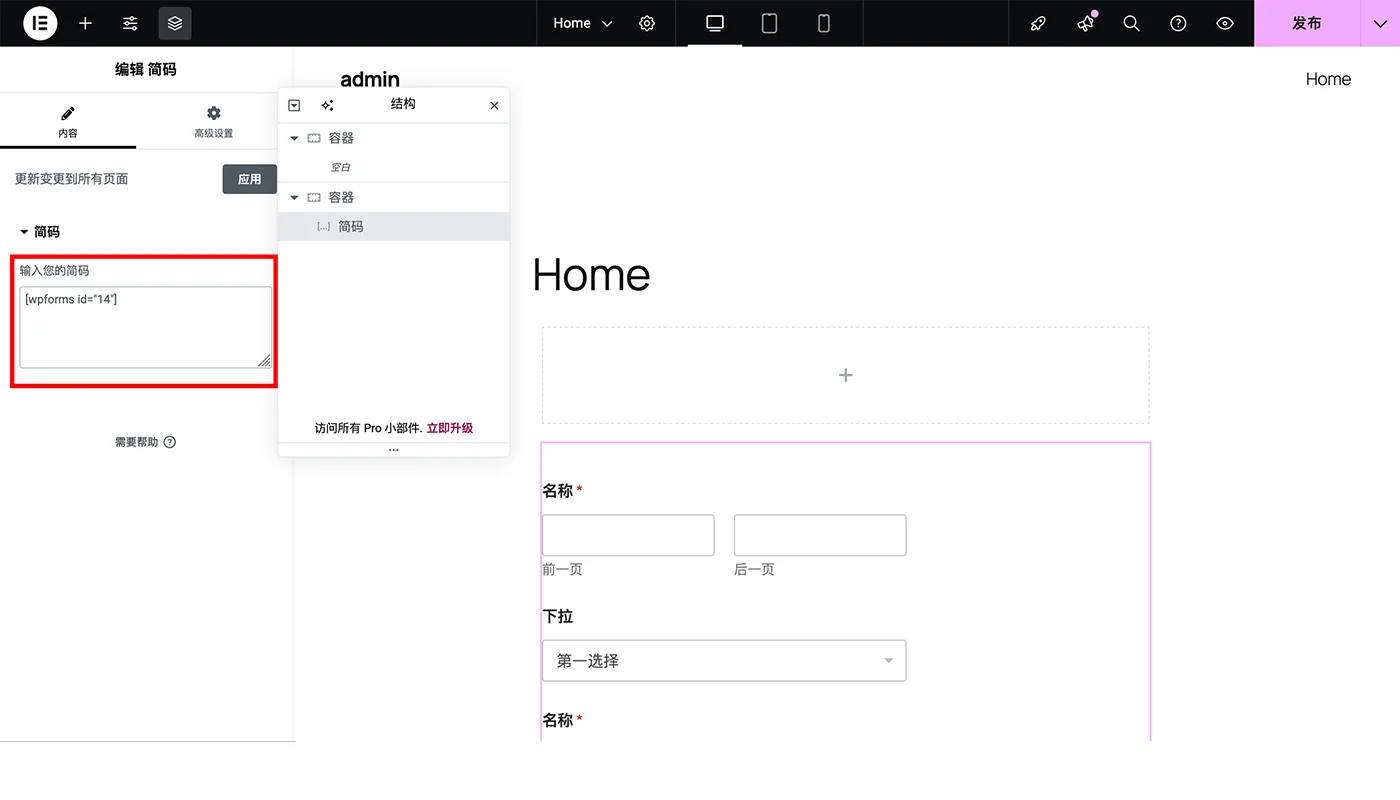
Task: Switch to mobile preview mode
Action: (822, 22)
